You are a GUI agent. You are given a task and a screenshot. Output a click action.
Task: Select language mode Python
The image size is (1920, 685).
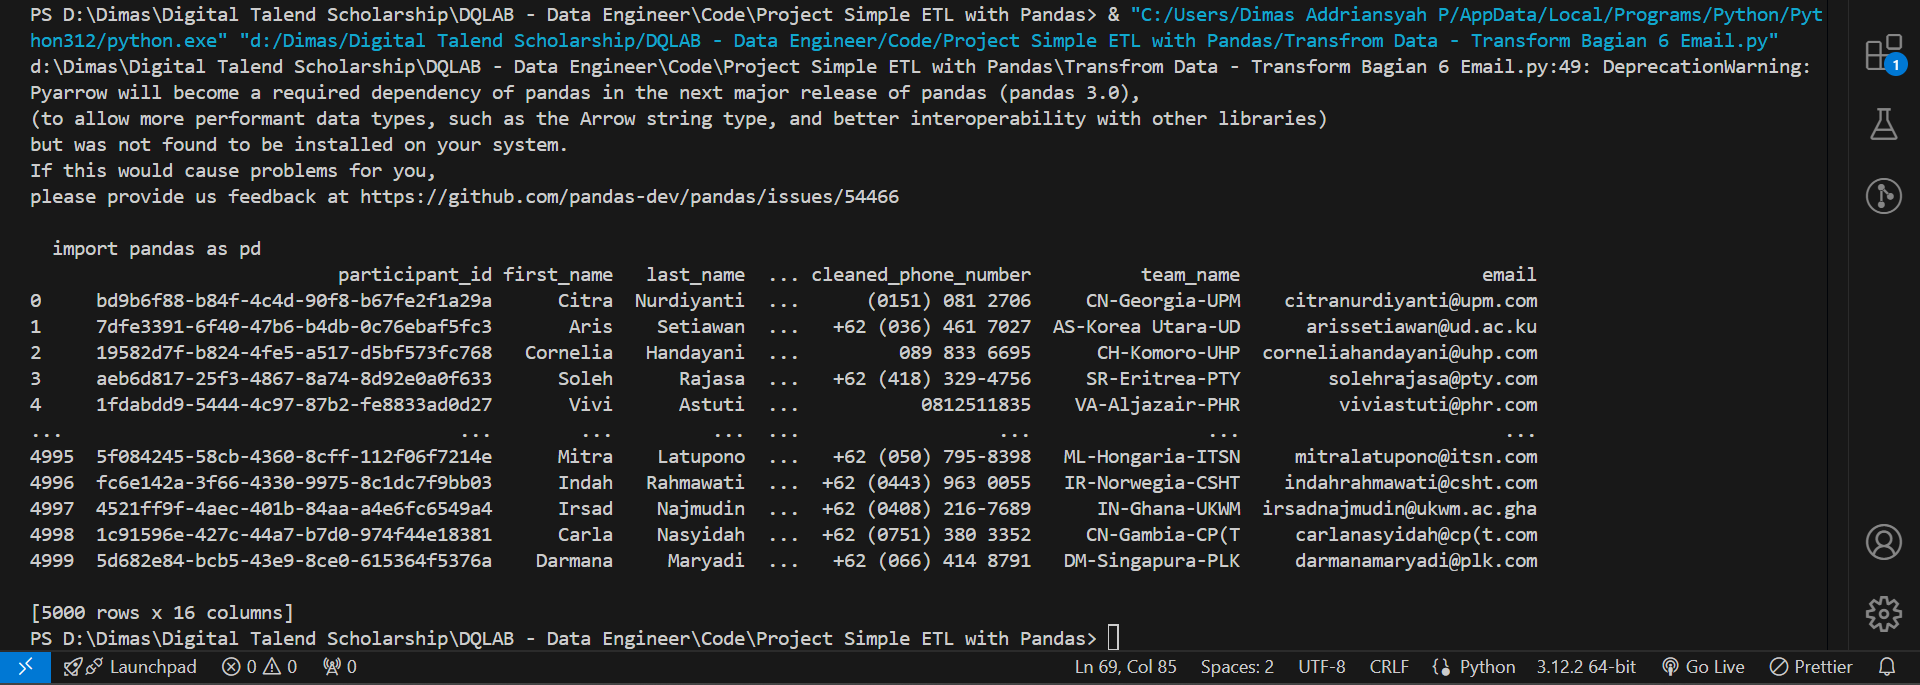(1474, 667)
